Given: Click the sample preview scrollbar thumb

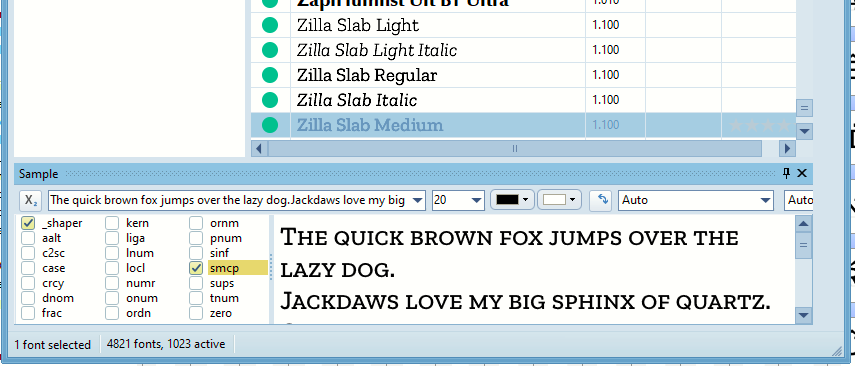Looking at the screenshot, I should (803, 244).
